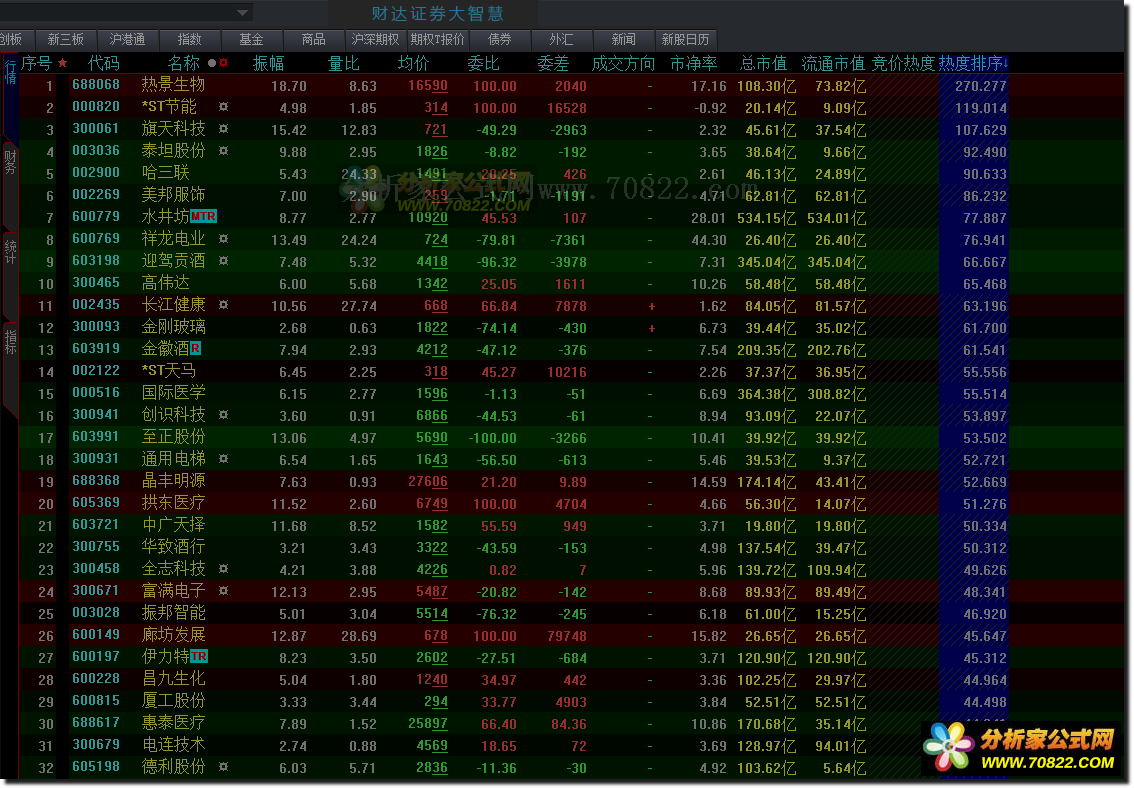
Task: Click stock name 国际医学
Action: 174,393
